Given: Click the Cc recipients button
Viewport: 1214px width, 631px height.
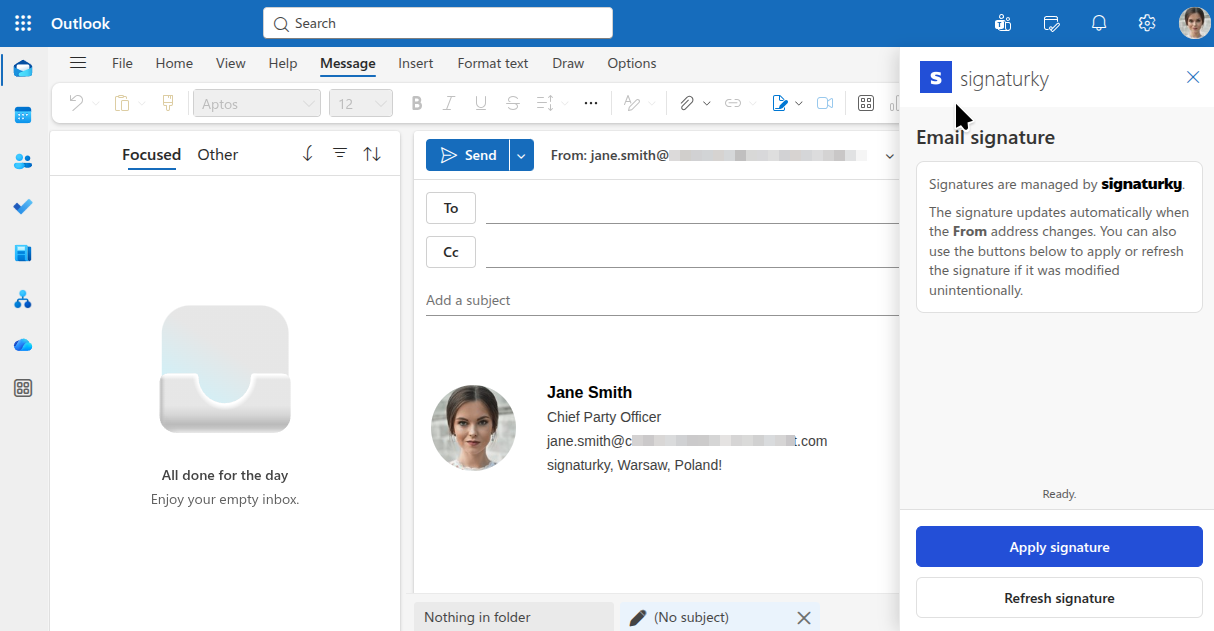Looking at the screenshot, I should click(x=451, y=252).
